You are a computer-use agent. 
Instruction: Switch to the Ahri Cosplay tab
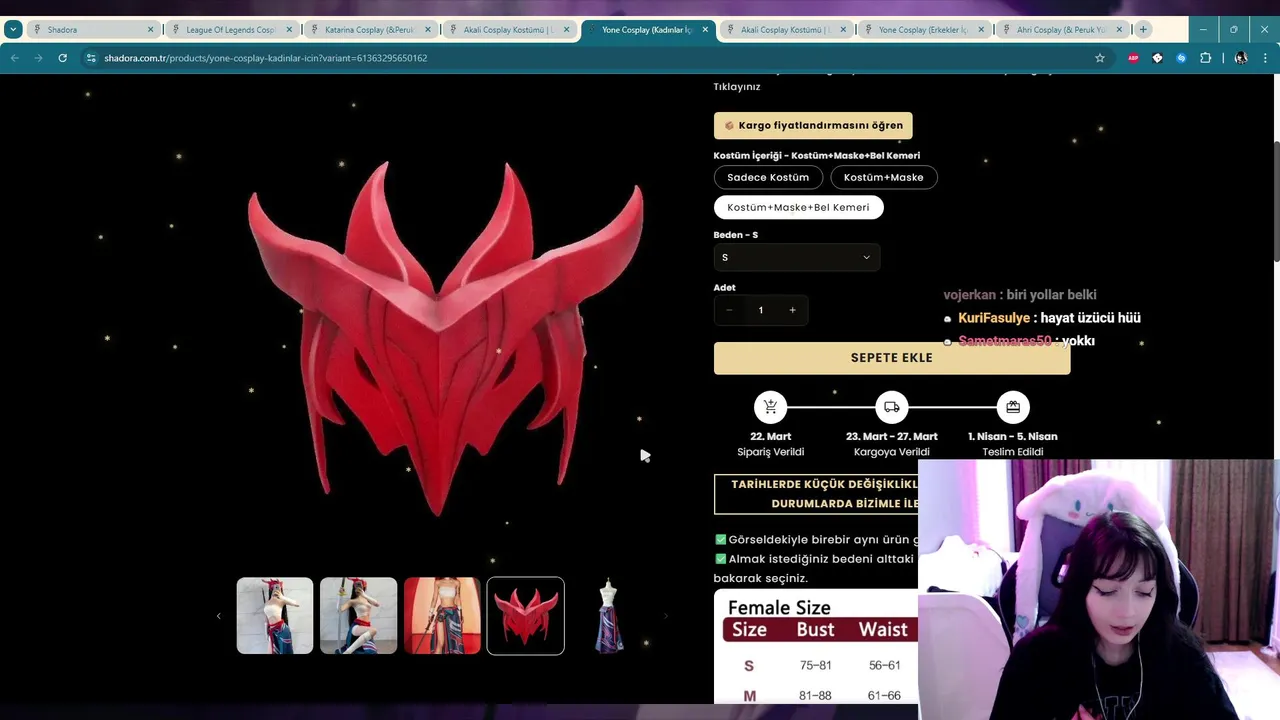click(x=1061, y=30)
